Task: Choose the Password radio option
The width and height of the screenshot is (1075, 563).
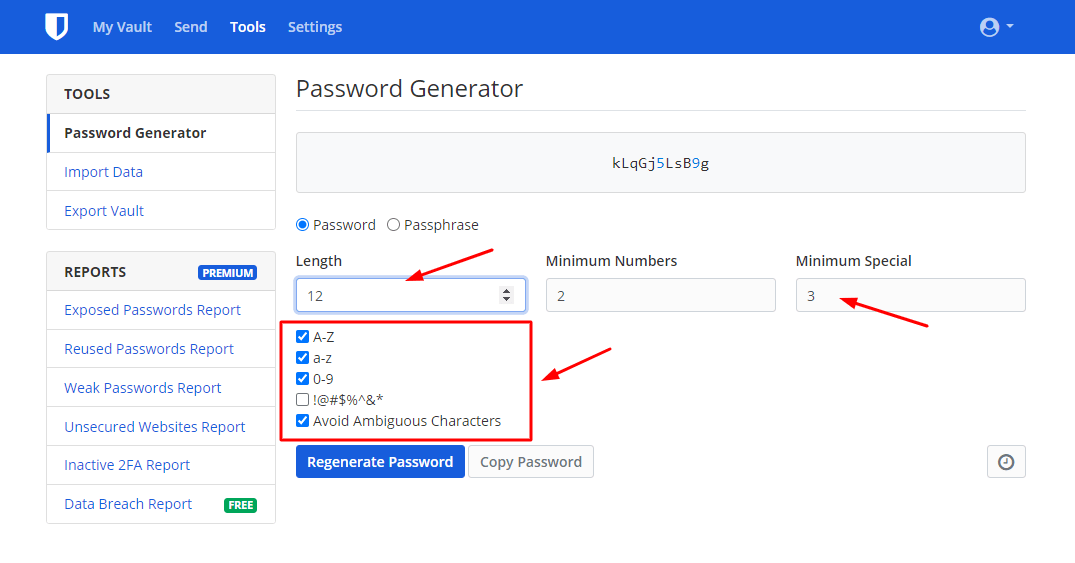Action: pos(303,225)
